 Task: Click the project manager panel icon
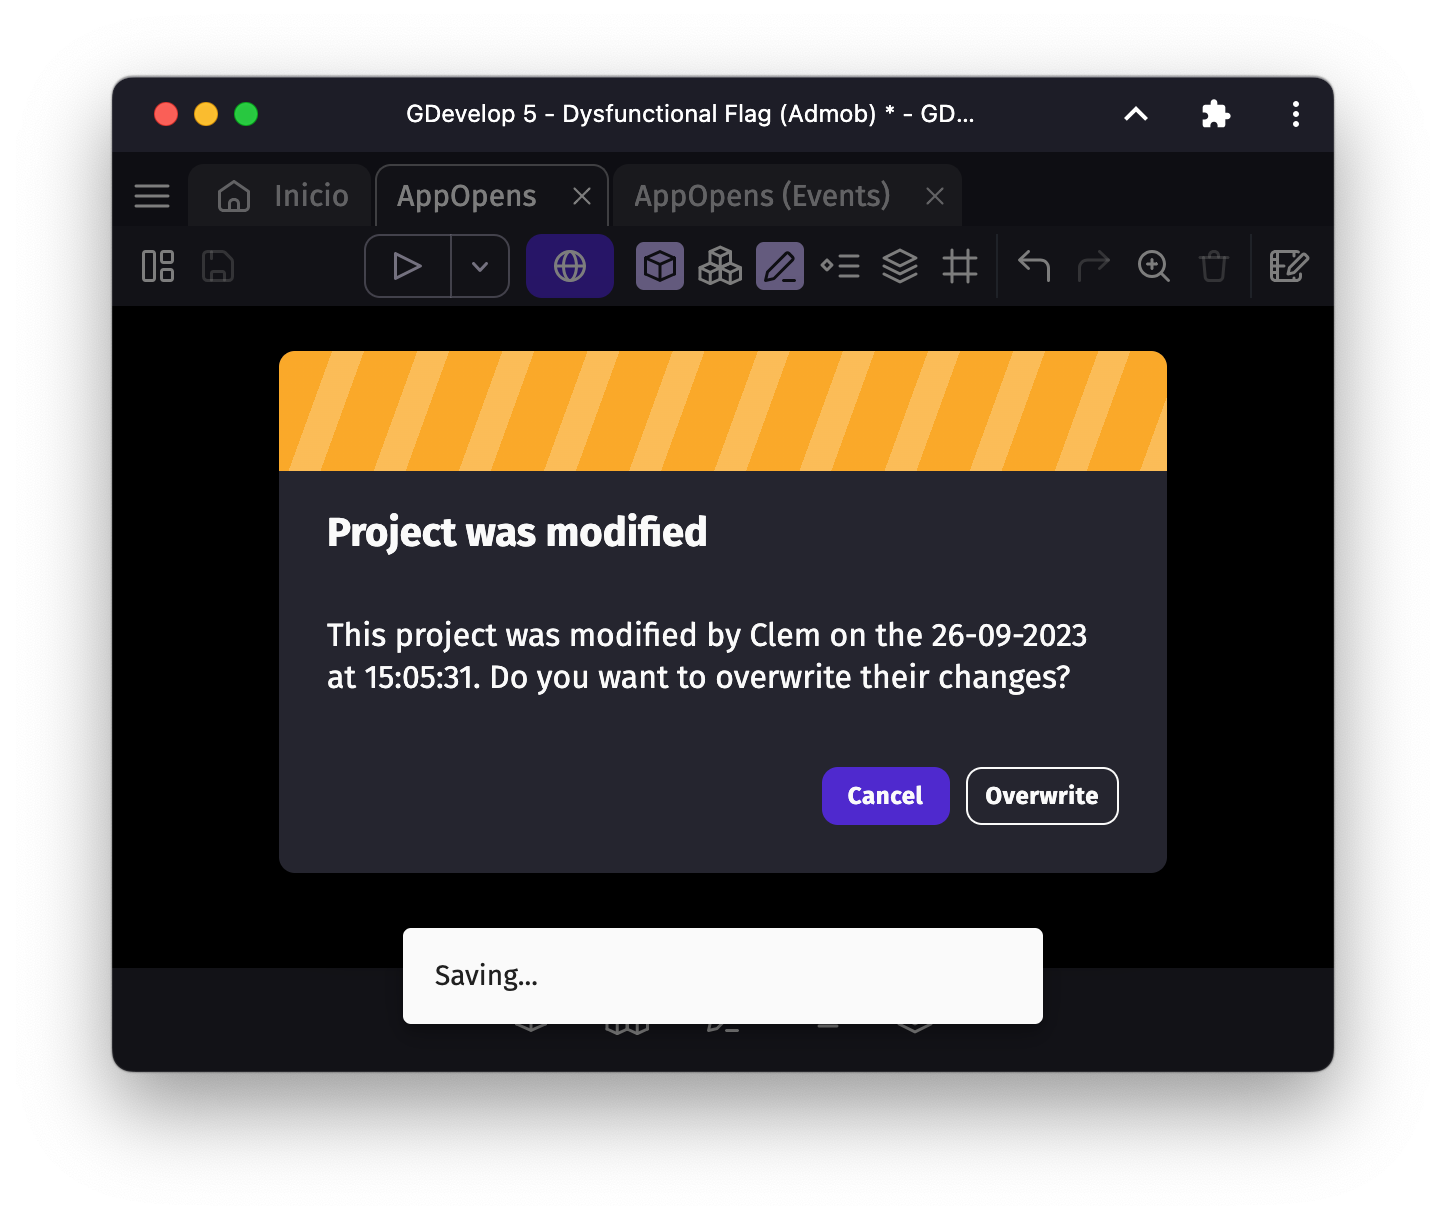pos(158,267)
